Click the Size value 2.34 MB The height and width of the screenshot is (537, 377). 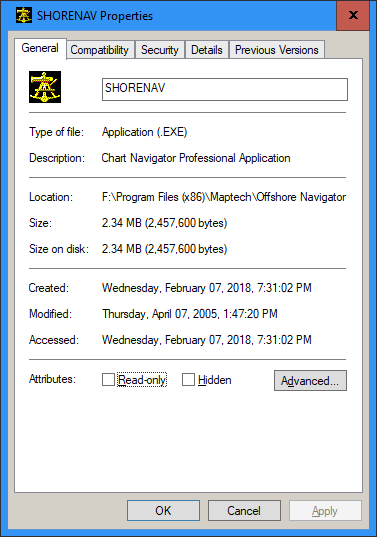(164, 223)
